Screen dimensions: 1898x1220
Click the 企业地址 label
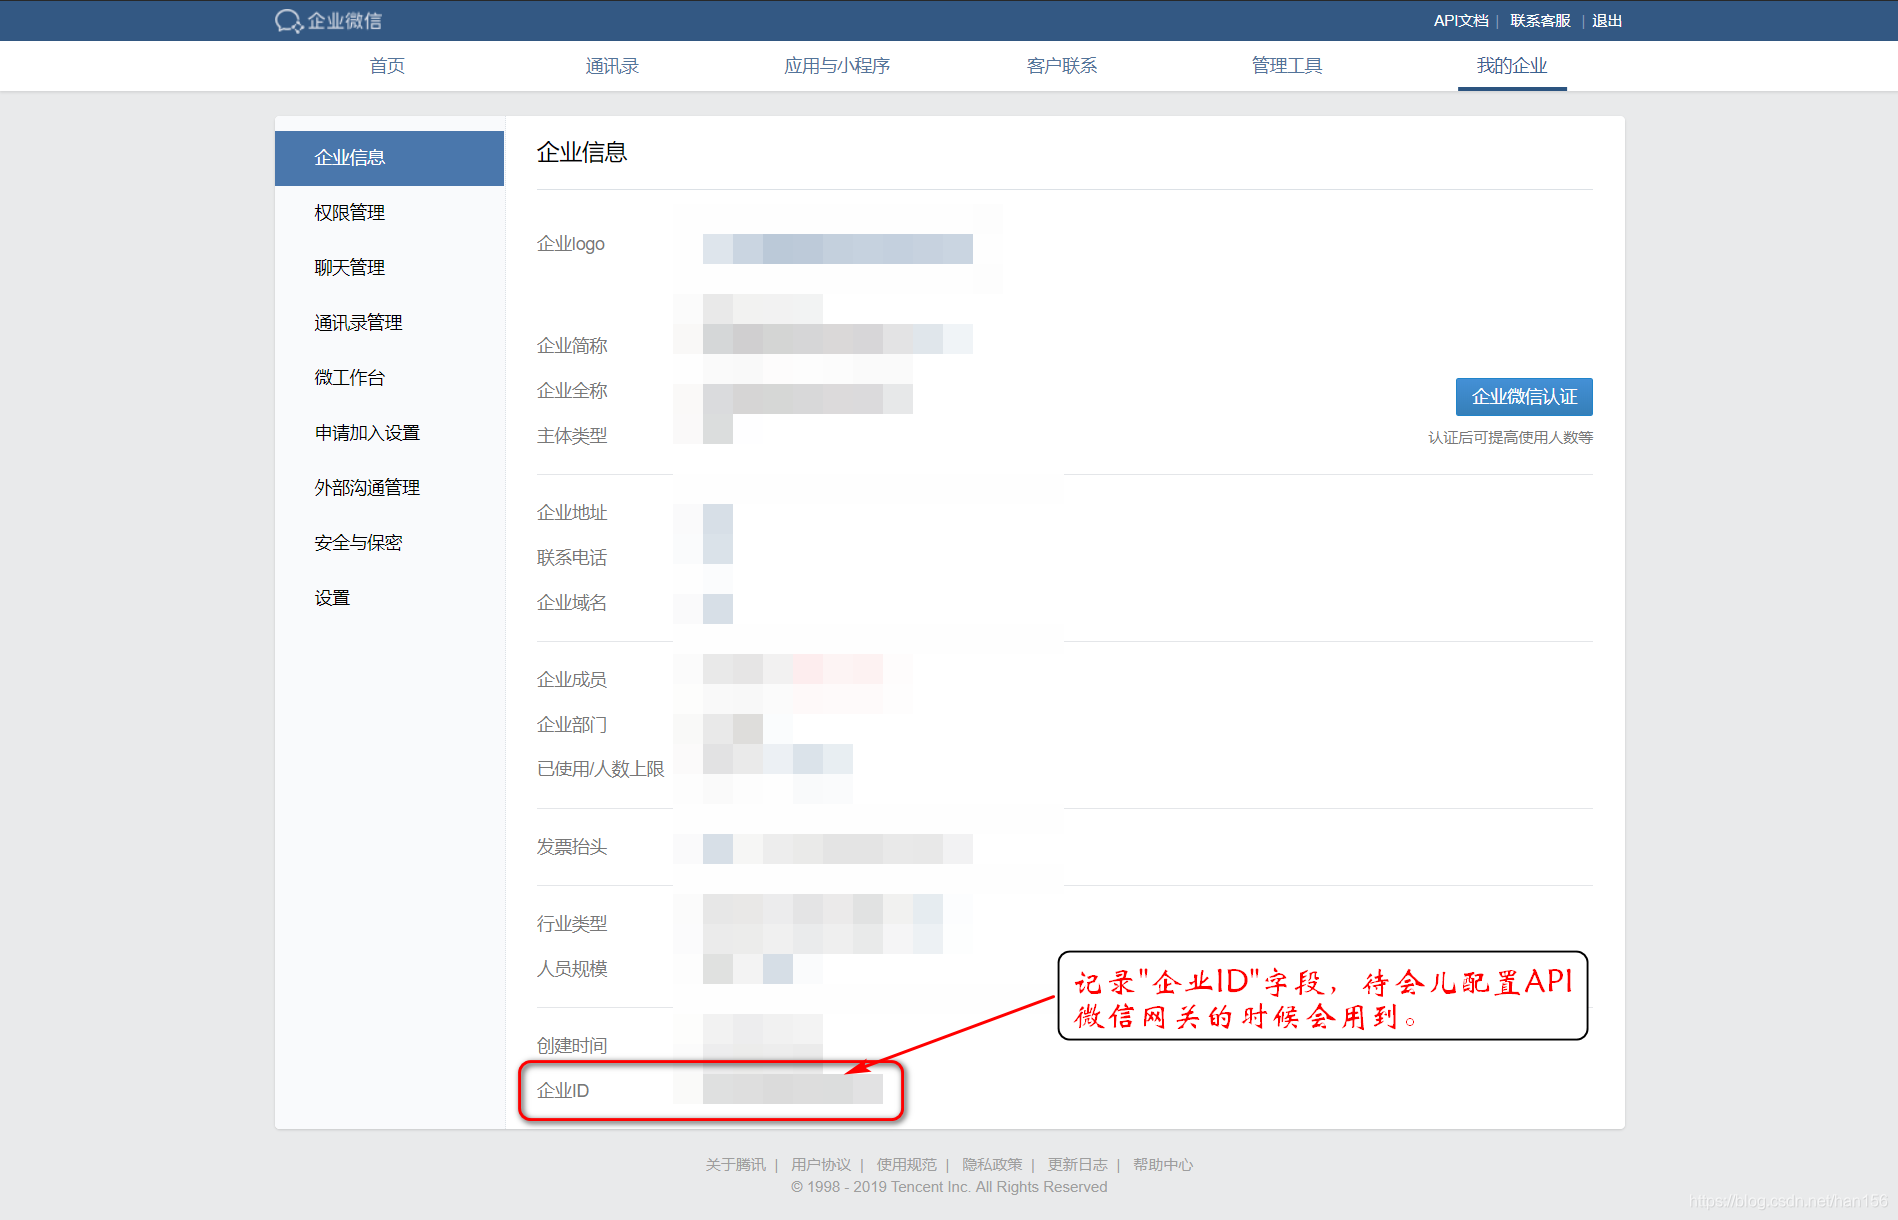[572, 513]
